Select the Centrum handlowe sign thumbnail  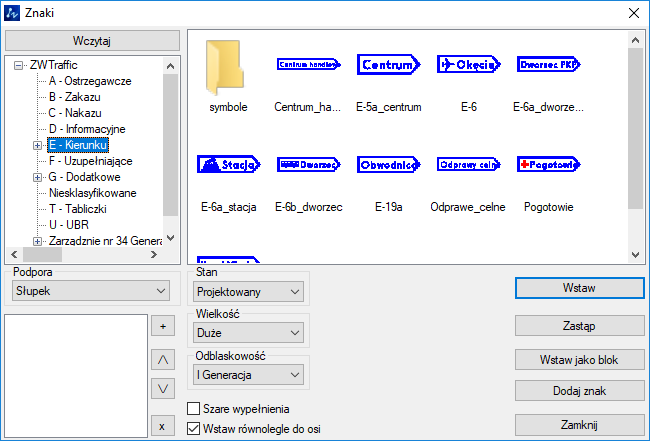coord(307,65)
